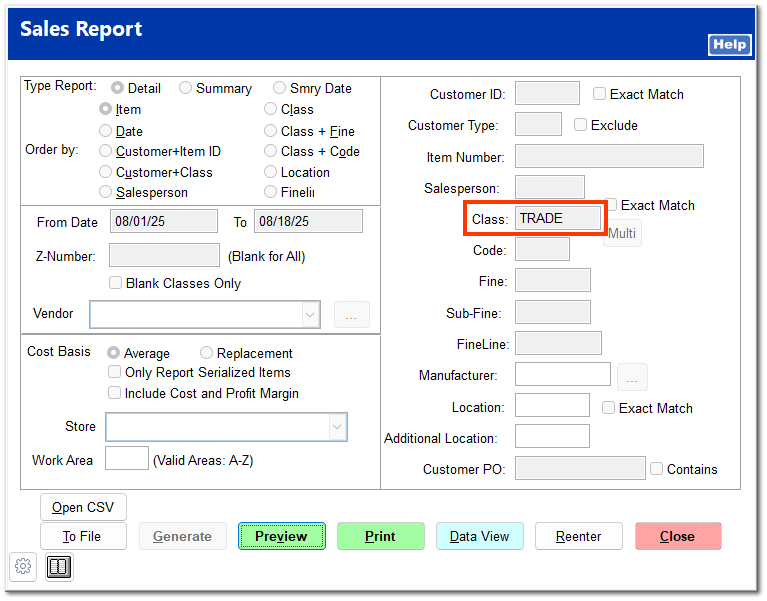Open manufacturer lookup ellipsis button
The height and width of the screenshot is (601, 767).
632,377
